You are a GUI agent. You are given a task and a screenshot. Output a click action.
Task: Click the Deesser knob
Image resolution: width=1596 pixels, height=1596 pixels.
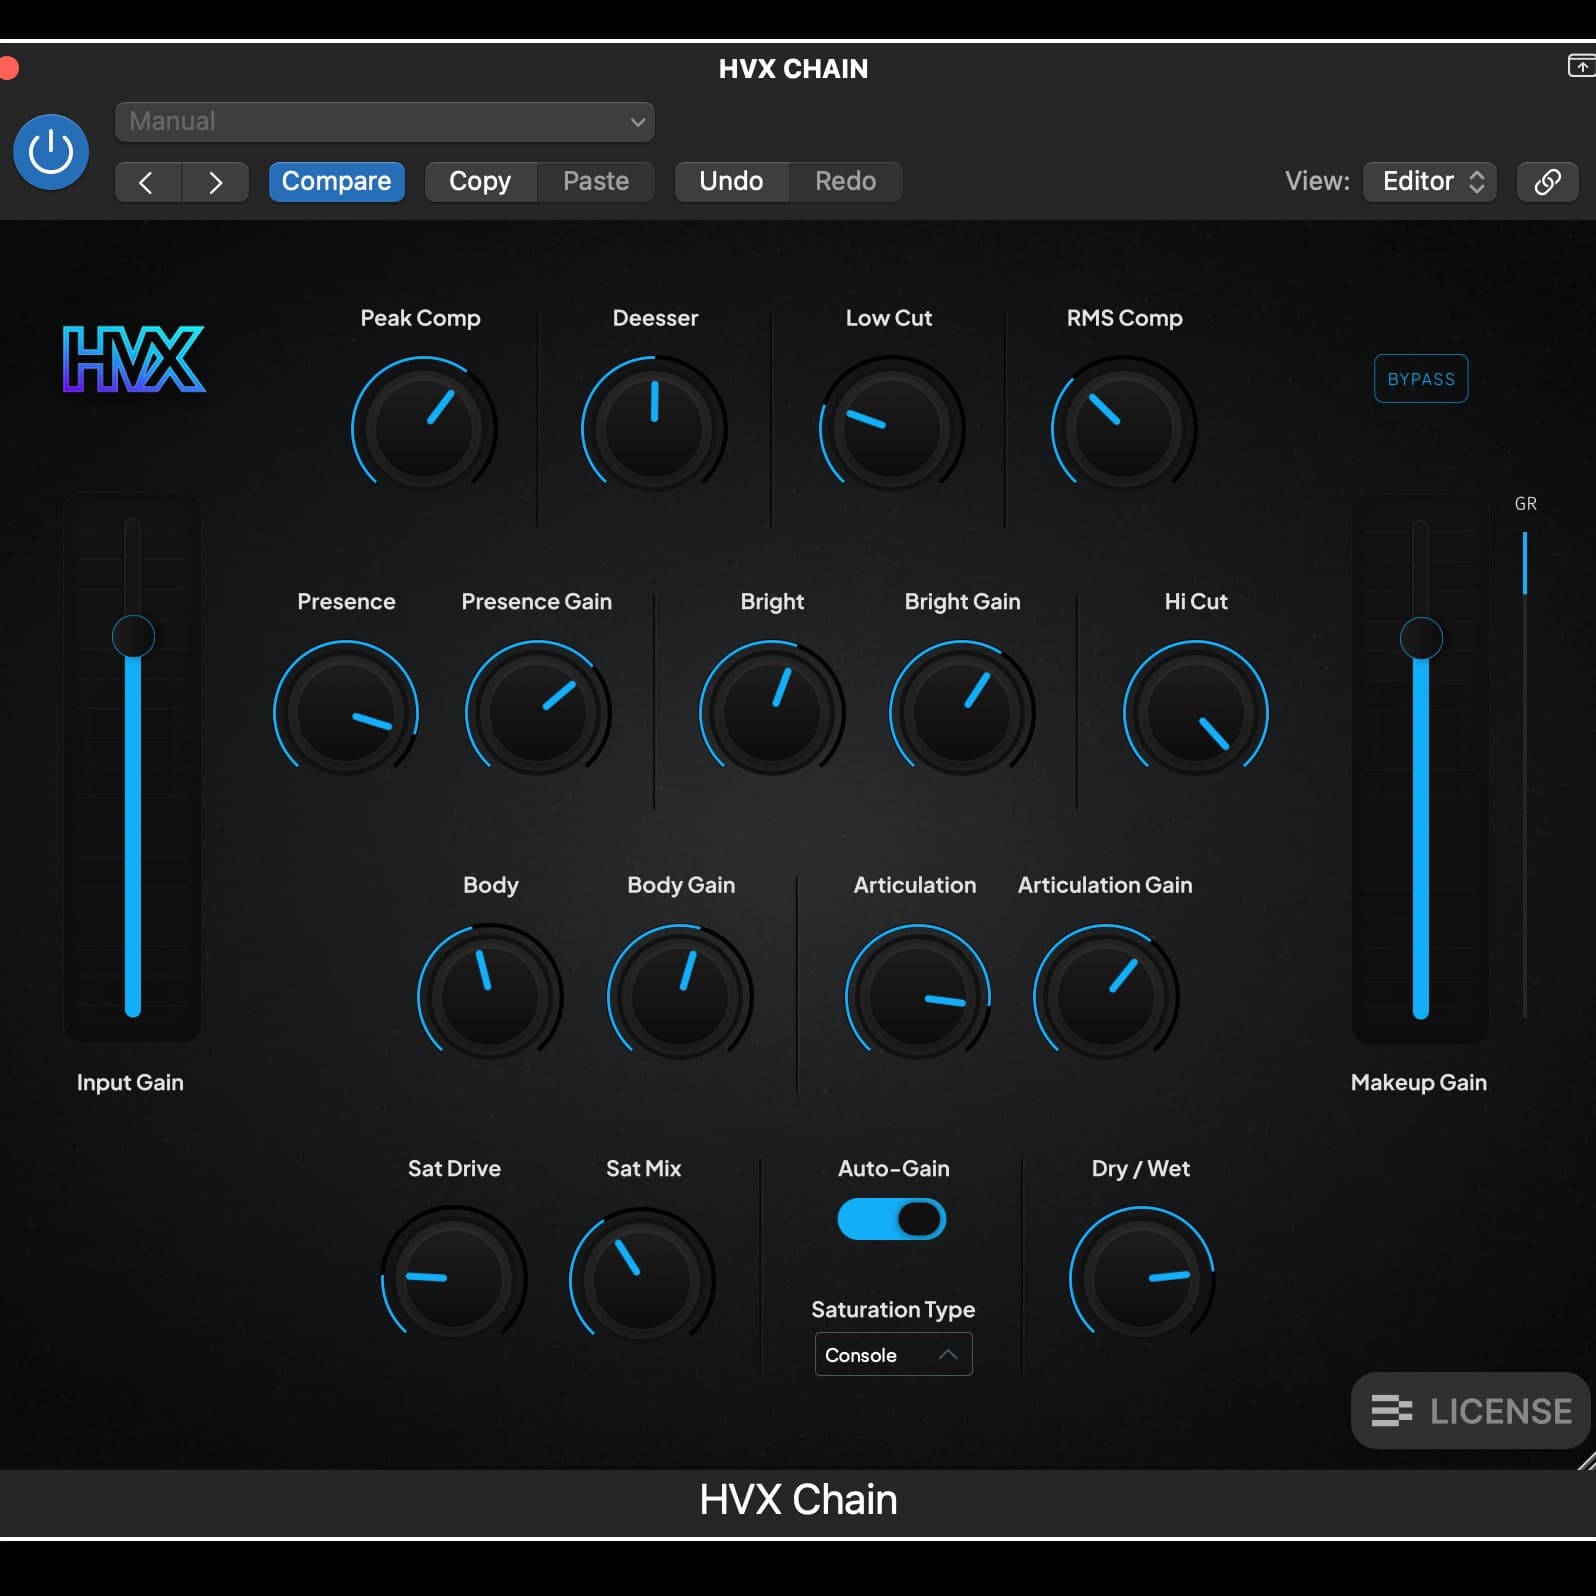[x=654, y=428]
